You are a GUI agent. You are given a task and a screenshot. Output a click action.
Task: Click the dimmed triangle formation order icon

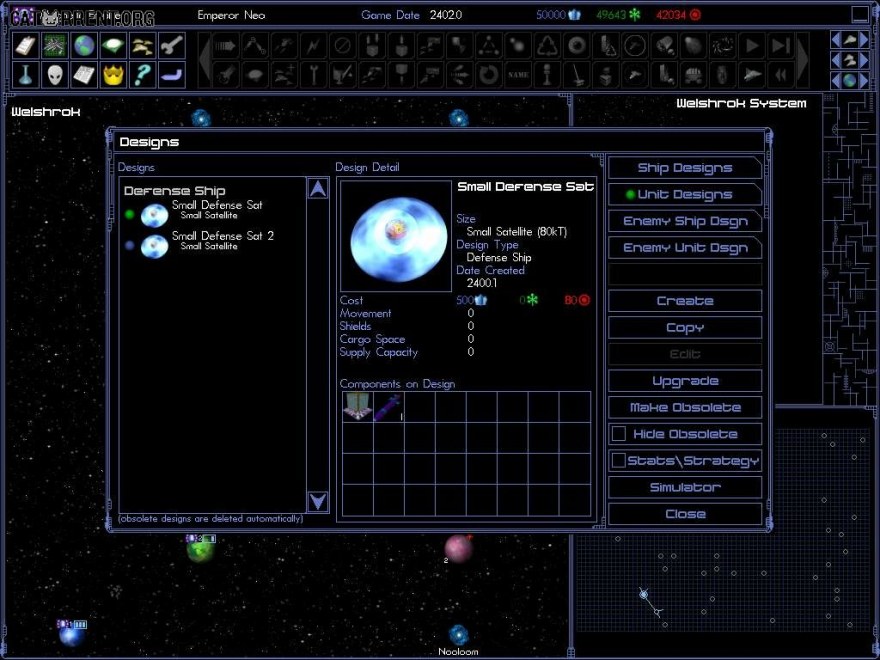[x=488, y=45]
